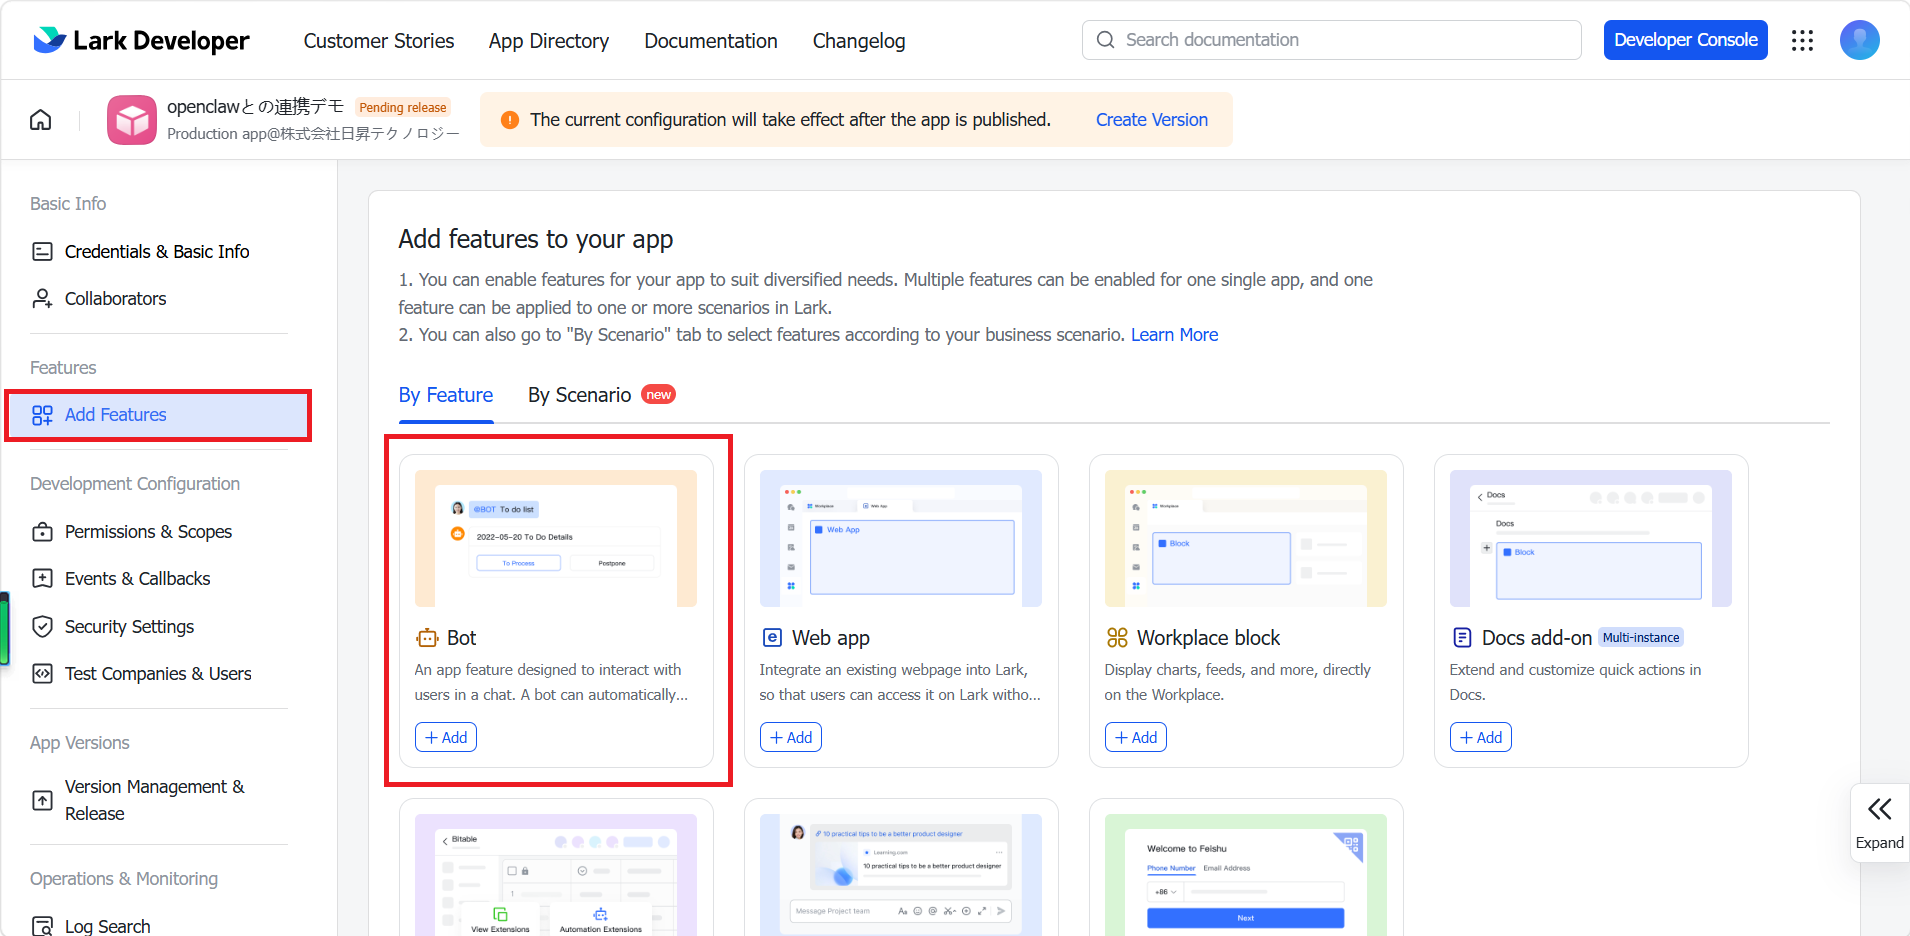Add the Web app feature
The image size is (1910, 936).
(791, 737)
